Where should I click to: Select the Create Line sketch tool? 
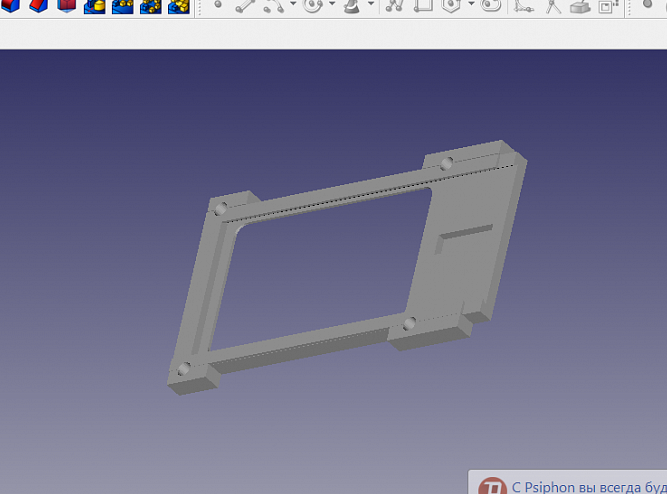[x=245, y=5]
